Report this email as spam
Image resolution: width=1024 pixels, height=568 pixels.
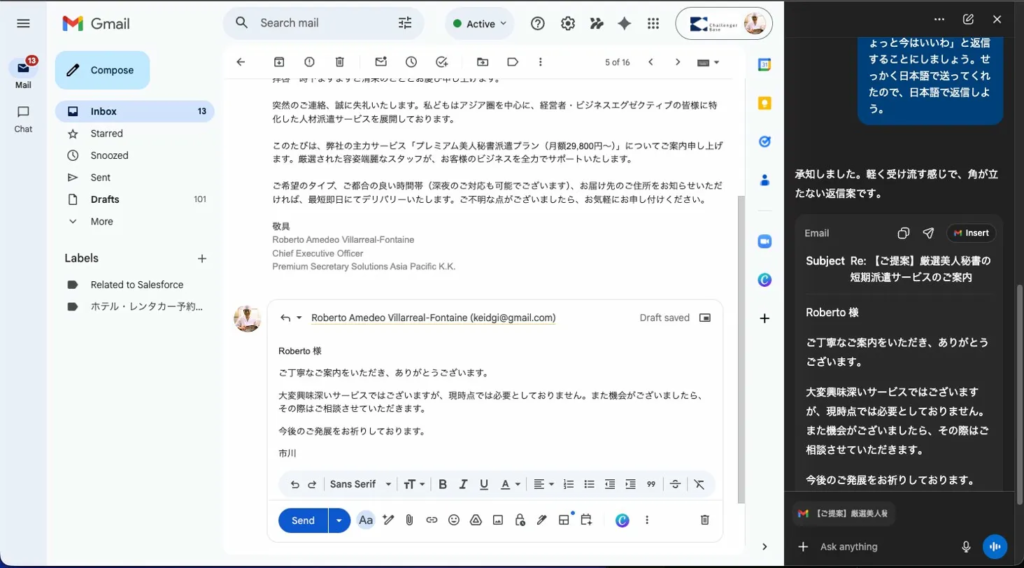pyautogui.click(x=309, y=62)
